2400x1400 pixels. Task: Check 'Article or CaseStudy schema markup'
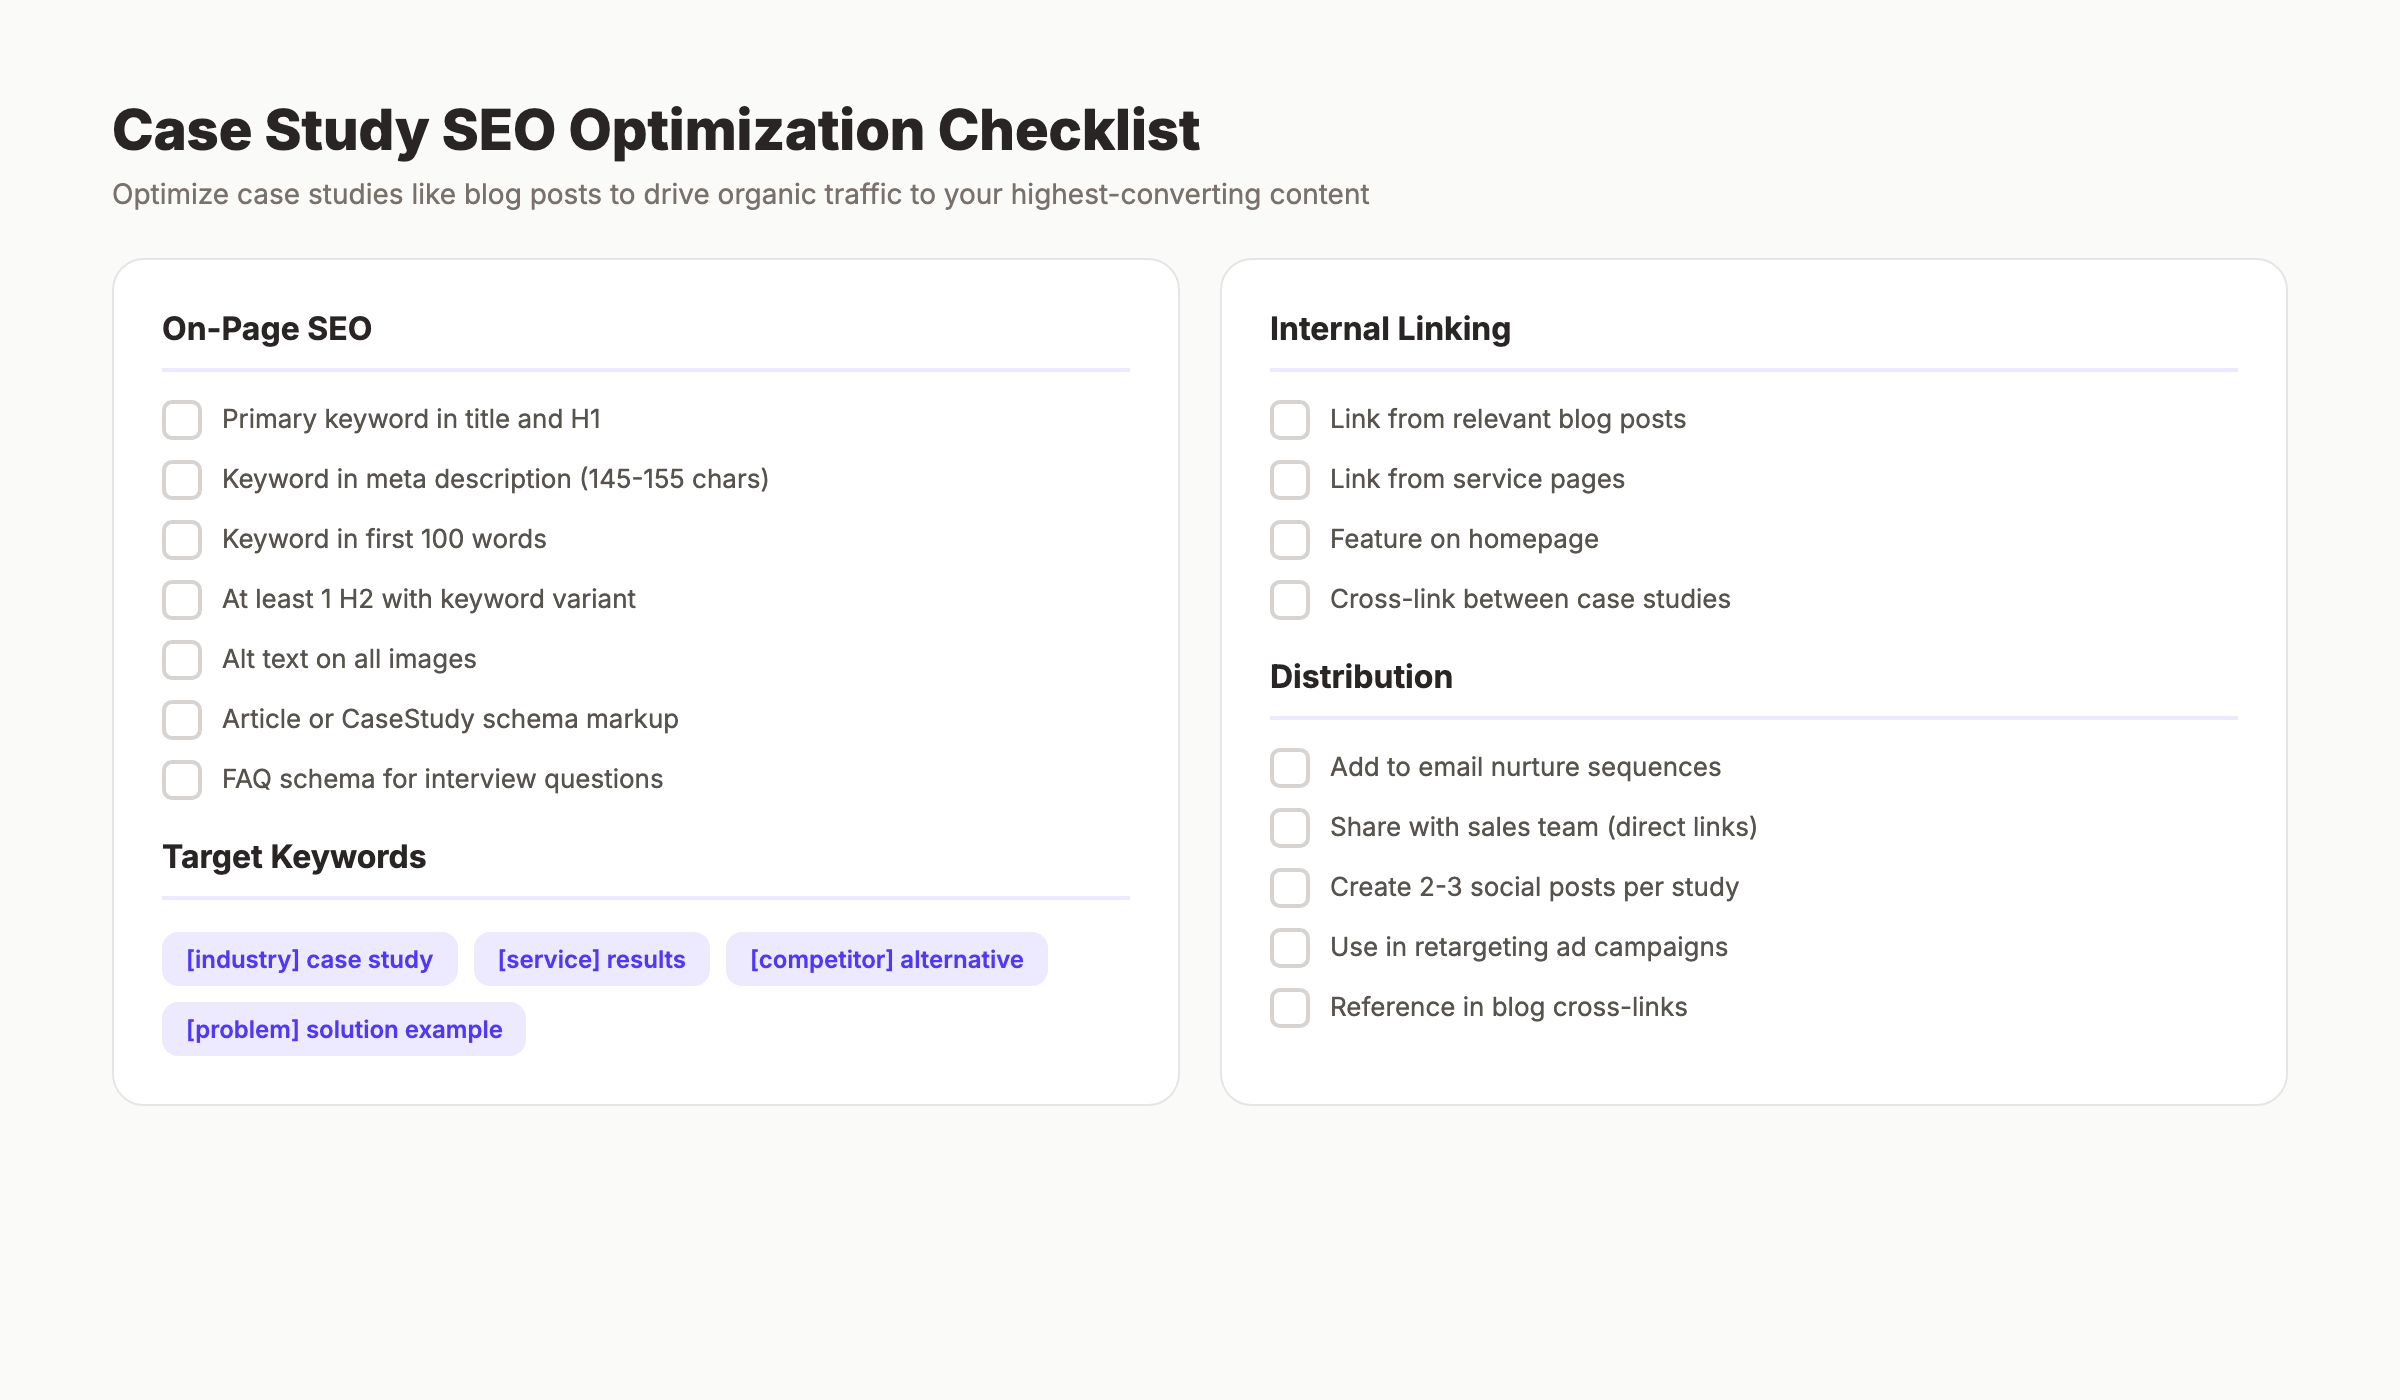coord(181,720)
